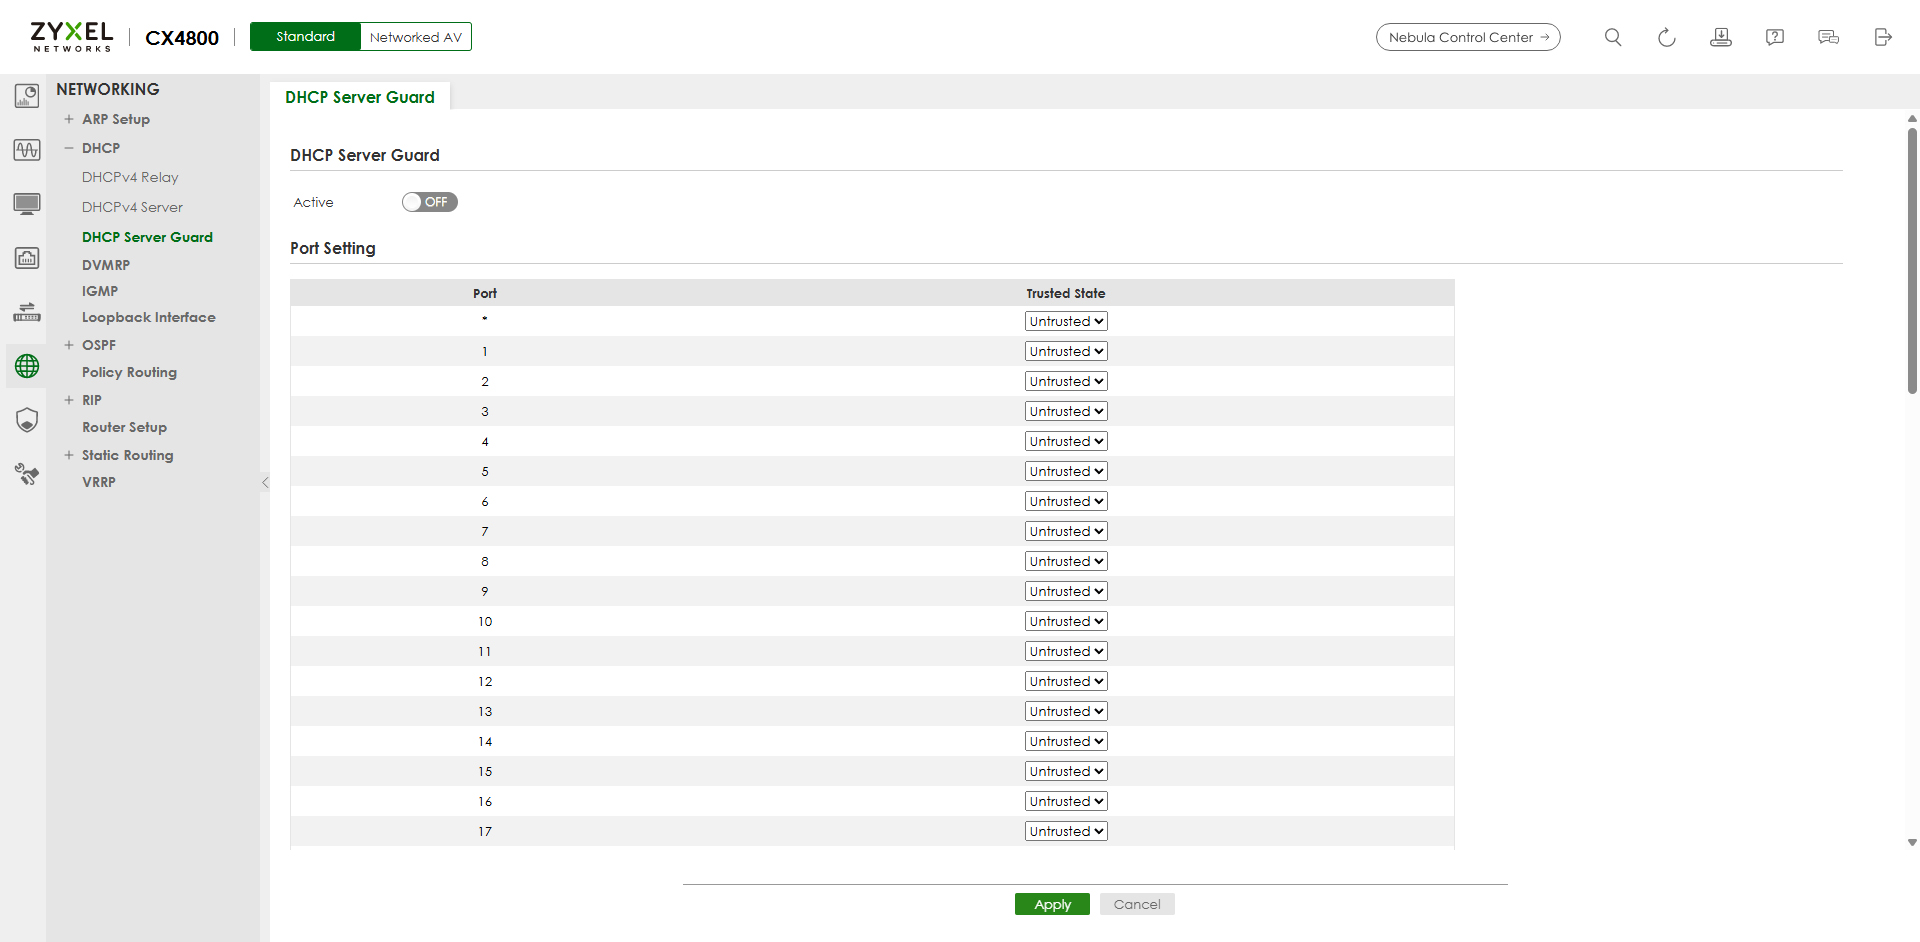Viewport: 1920px width, 942px height.
Task: Select the Standard mode button
Action: click(305, 37)
